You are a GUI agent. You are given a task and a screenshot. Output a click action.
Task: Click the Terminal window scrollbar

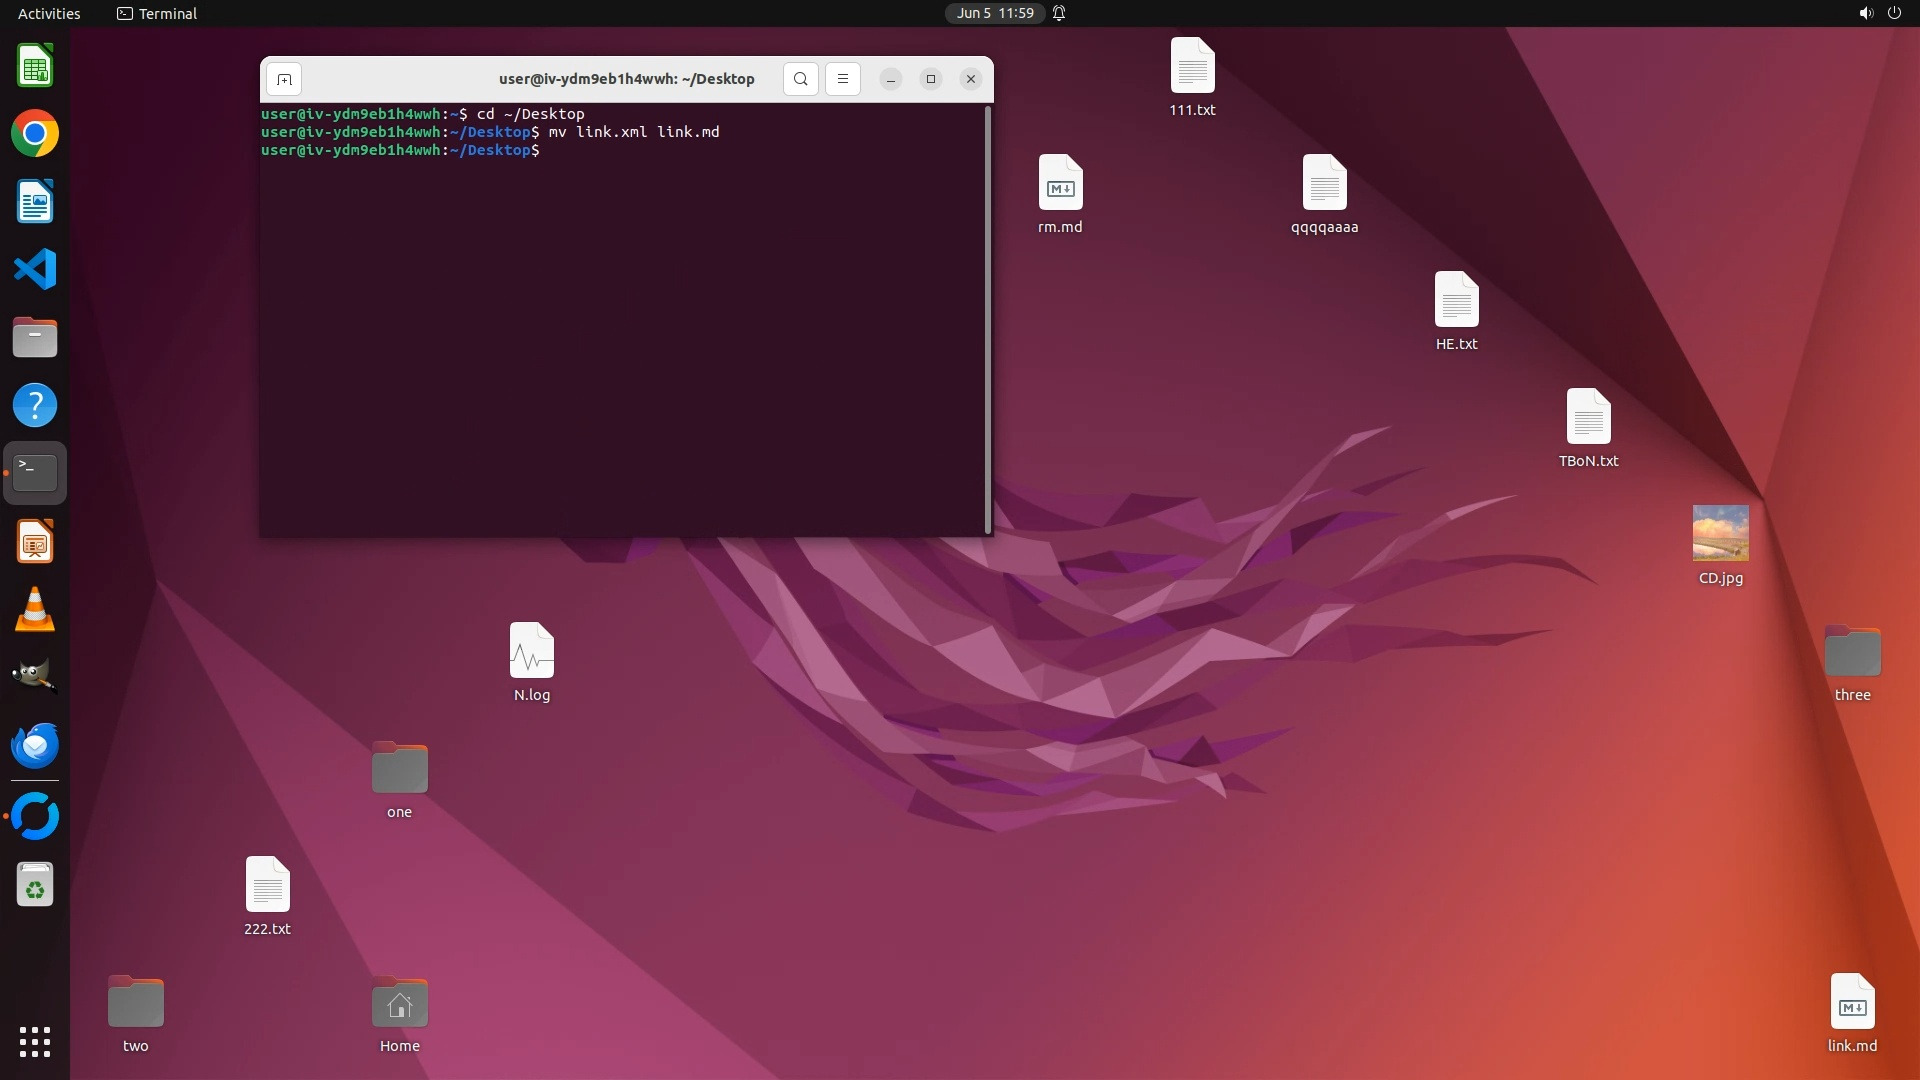coord(988,320)
